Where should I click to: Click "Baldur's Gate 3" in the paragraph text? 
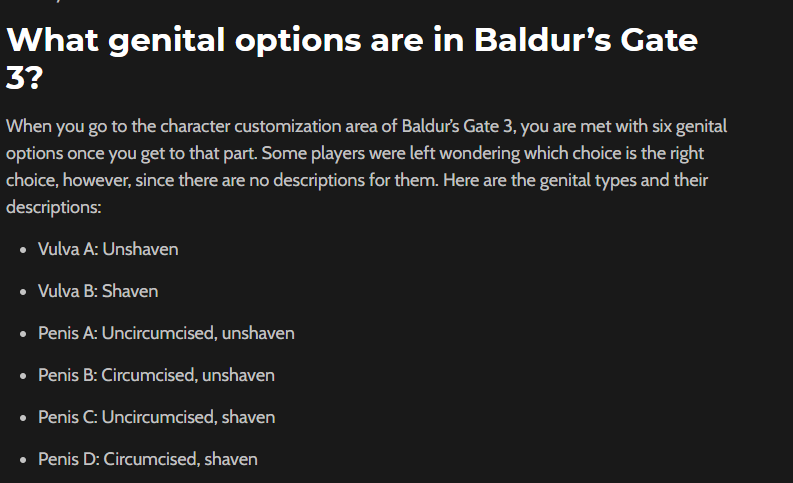pos(457,127)
